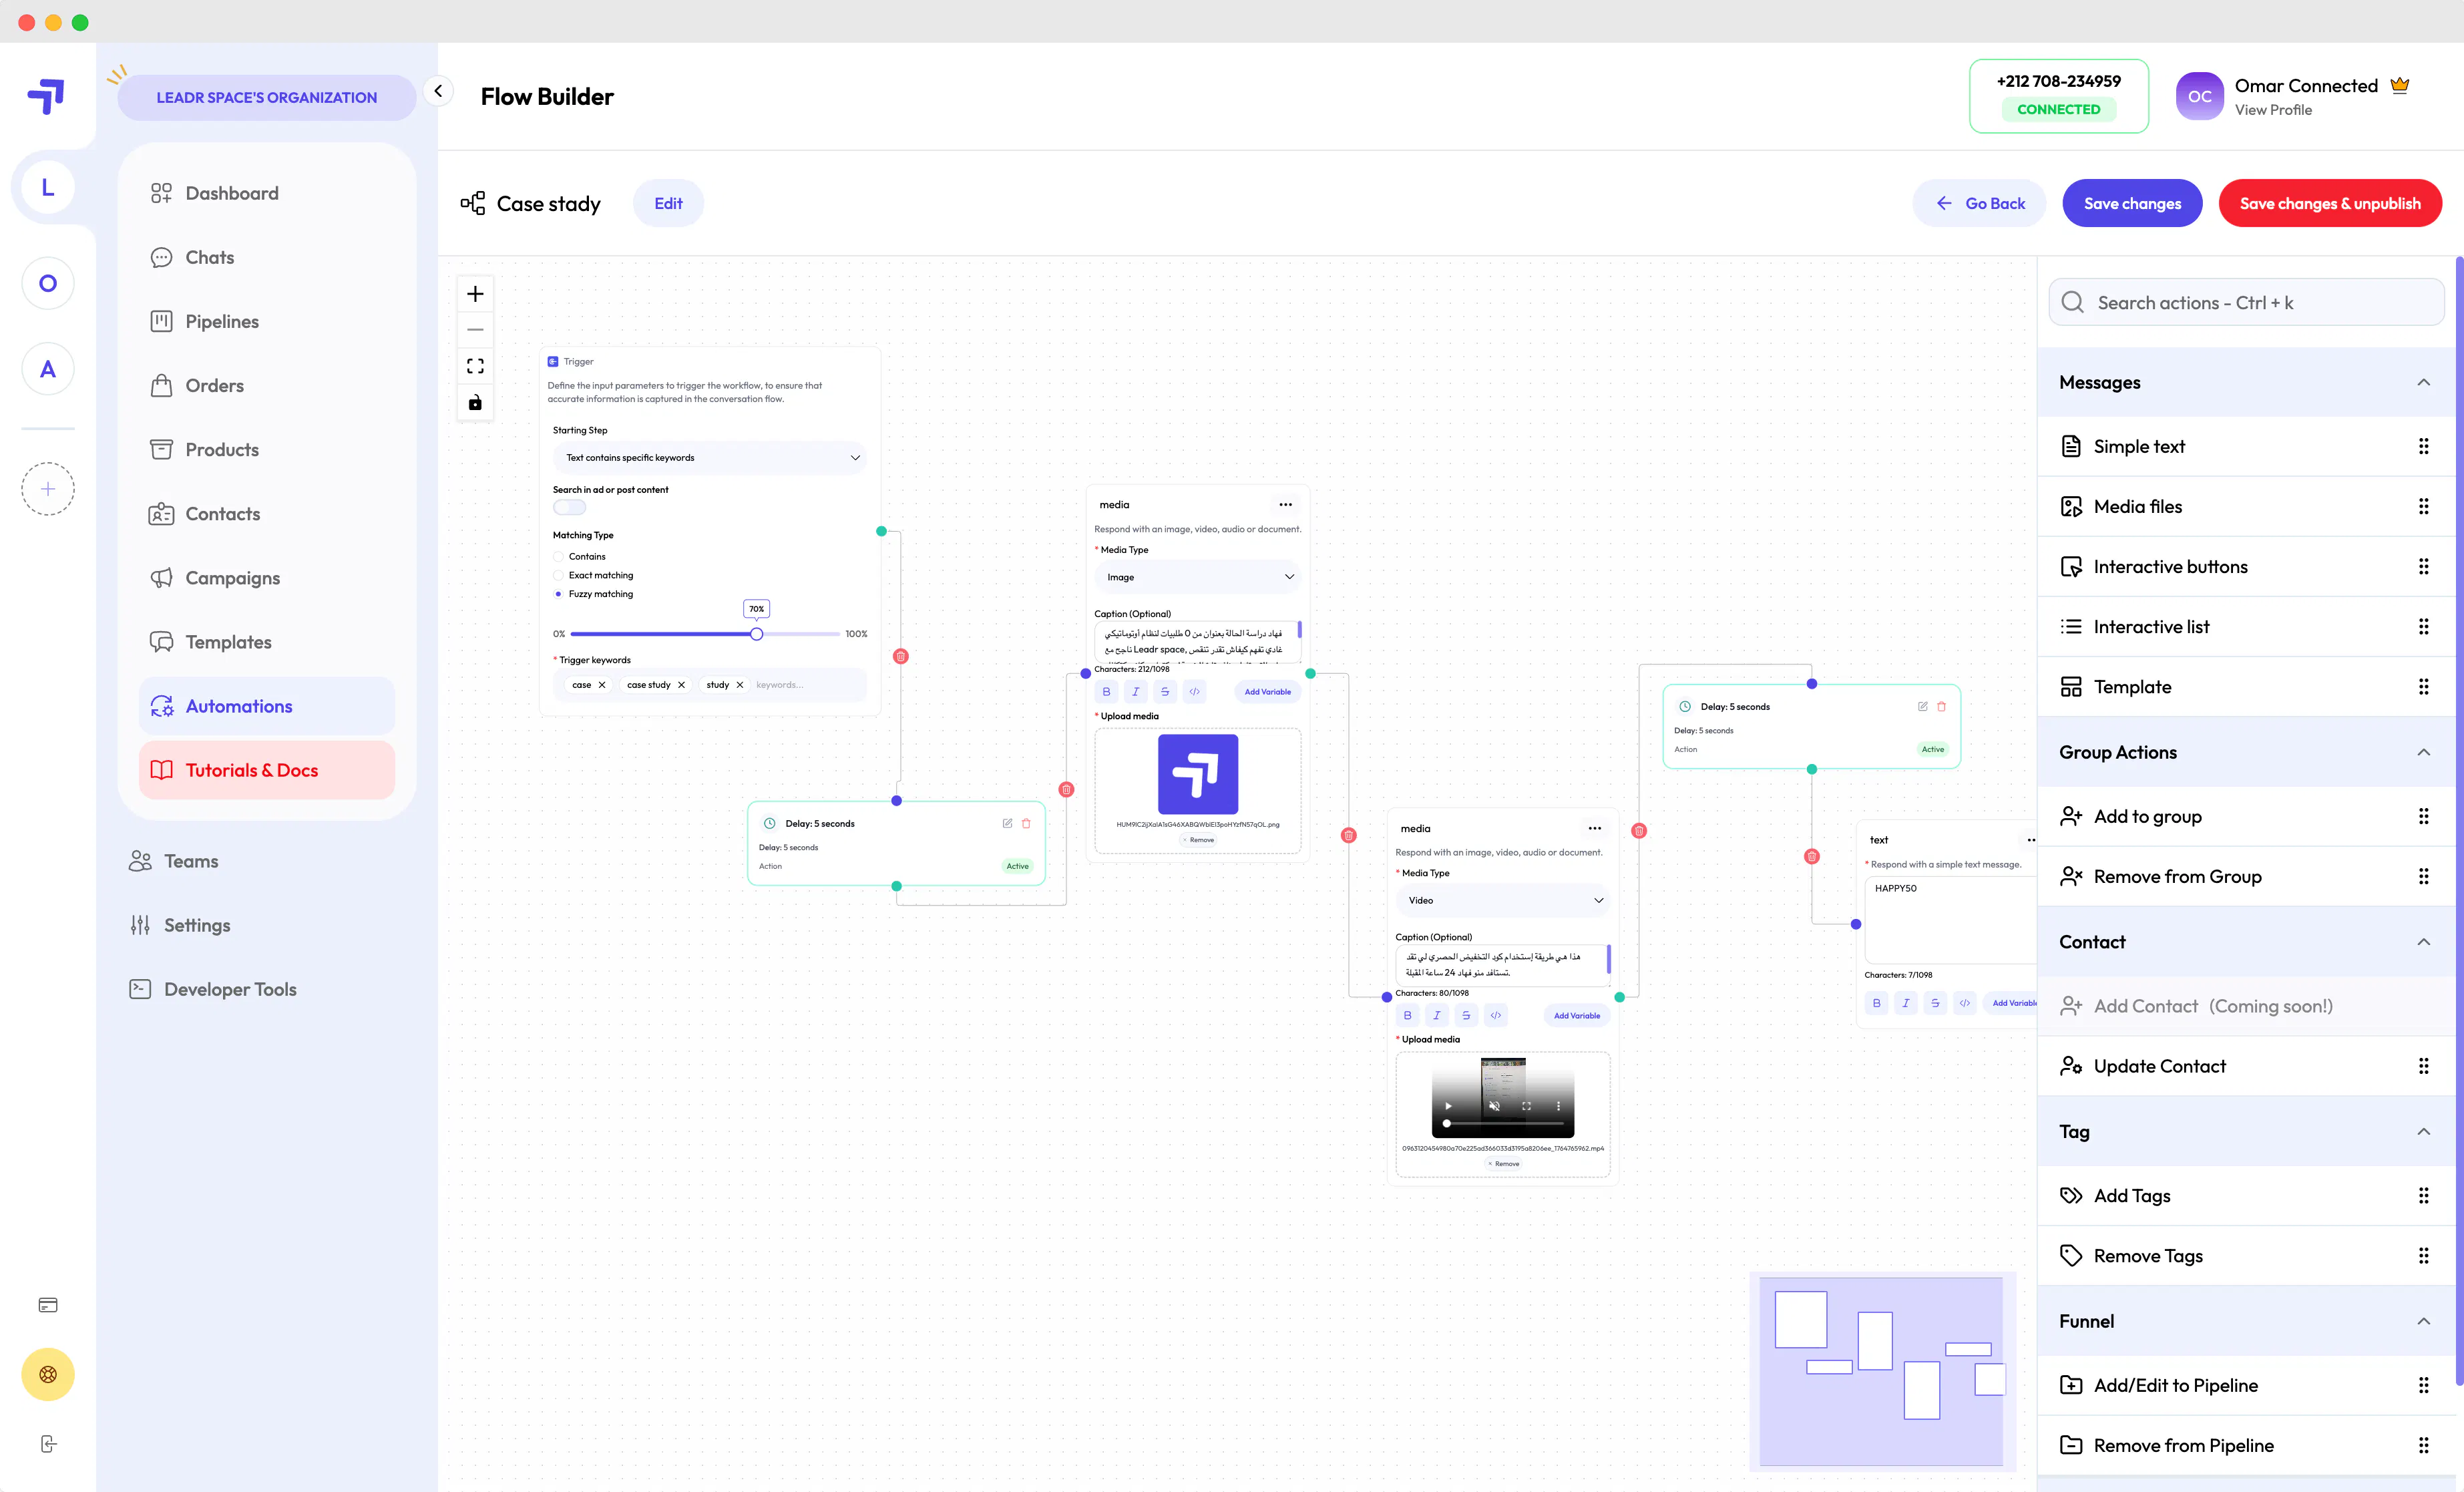Click the Search actions input field
The height and width of the screenshot is (1492, 2464).
click(x=2246, y=302)
